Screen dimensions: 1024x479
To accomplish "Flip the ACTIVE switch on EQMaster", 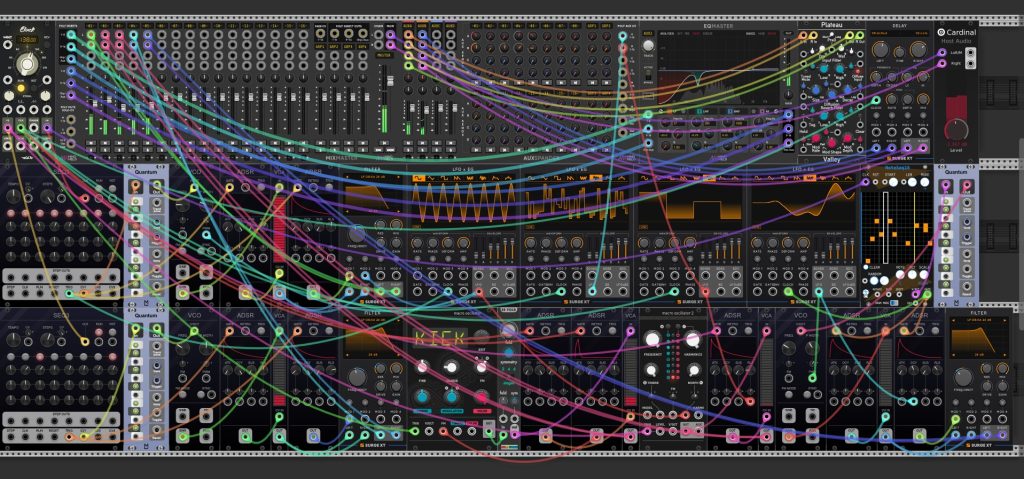I will pos(648,73).
